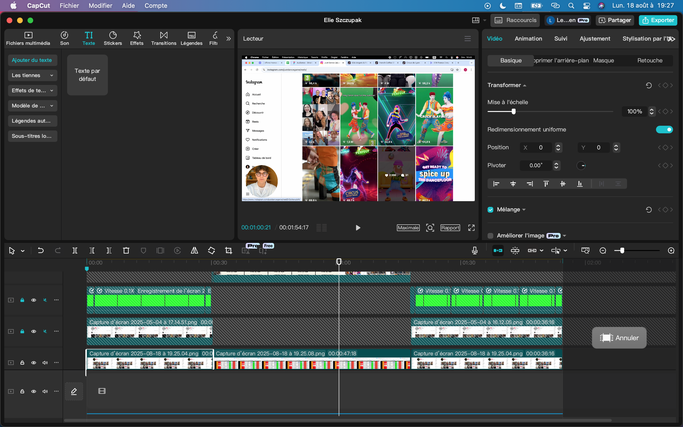Click the Partager button
The image size is (683, 427).
[615, 20]
